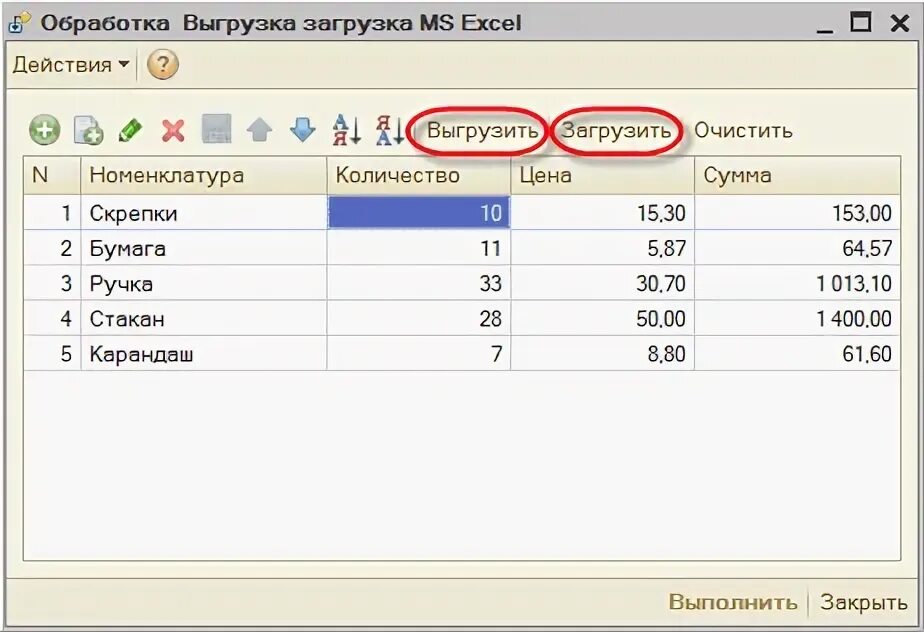
Task: Click the Закрыть button at bottom
Action: (863, 602)
